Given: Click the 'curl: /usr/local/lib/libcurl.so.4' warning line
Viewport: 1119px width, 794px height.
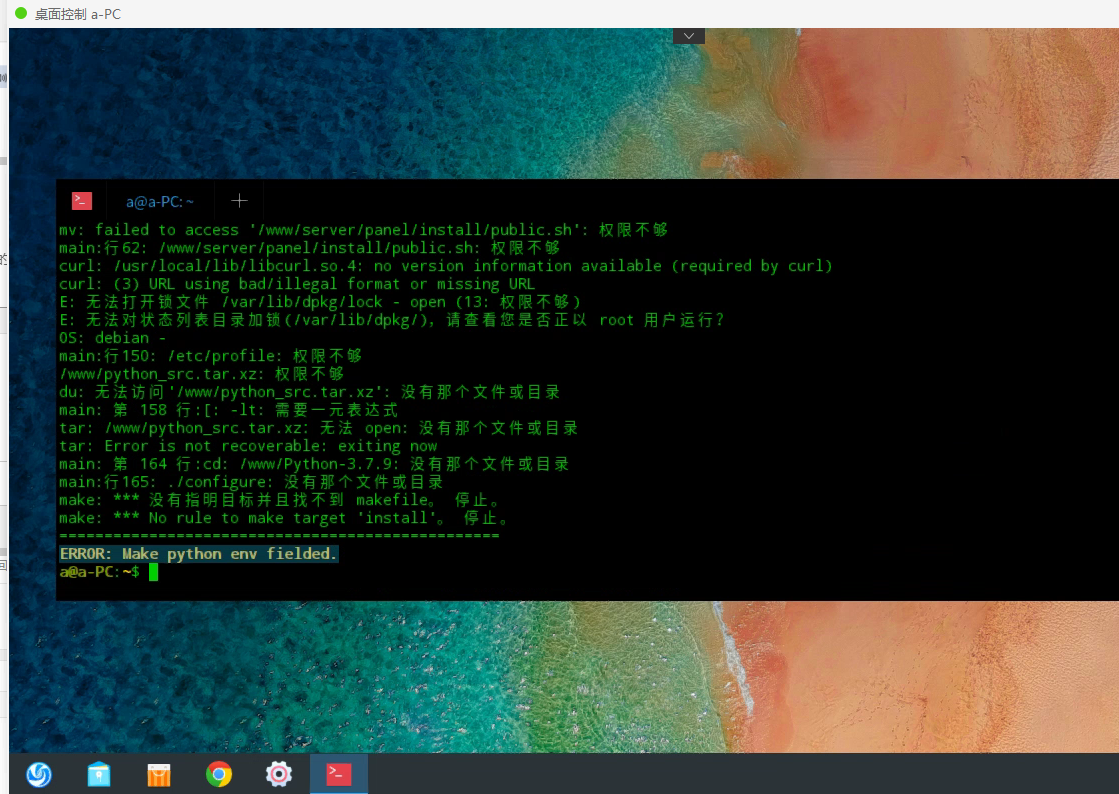Looking at the screenshot, I should (446, 265).
